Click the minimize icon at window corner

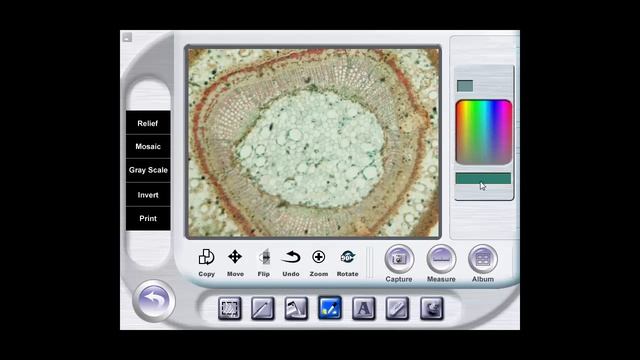coord(127,38)
